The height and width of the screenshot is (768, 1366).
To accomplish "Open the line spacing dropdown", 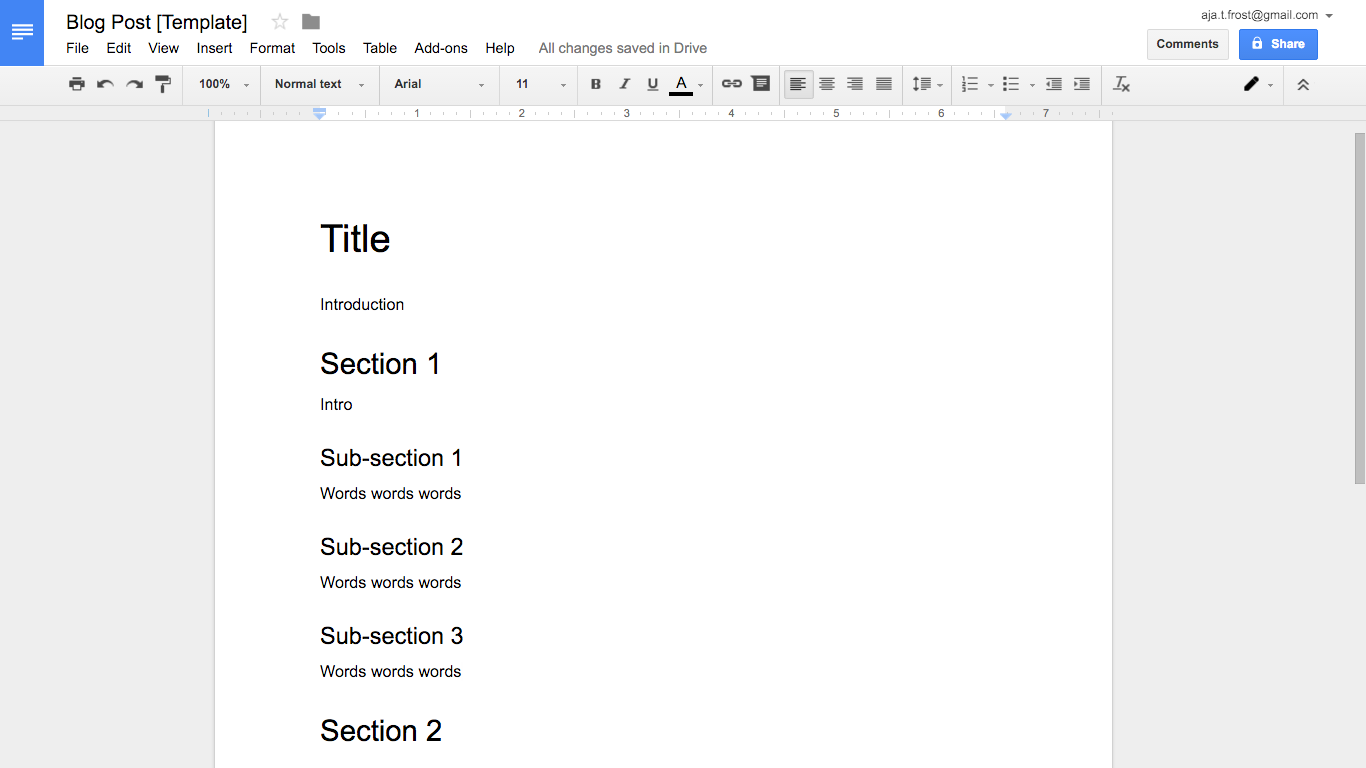I will pos(926,84).
